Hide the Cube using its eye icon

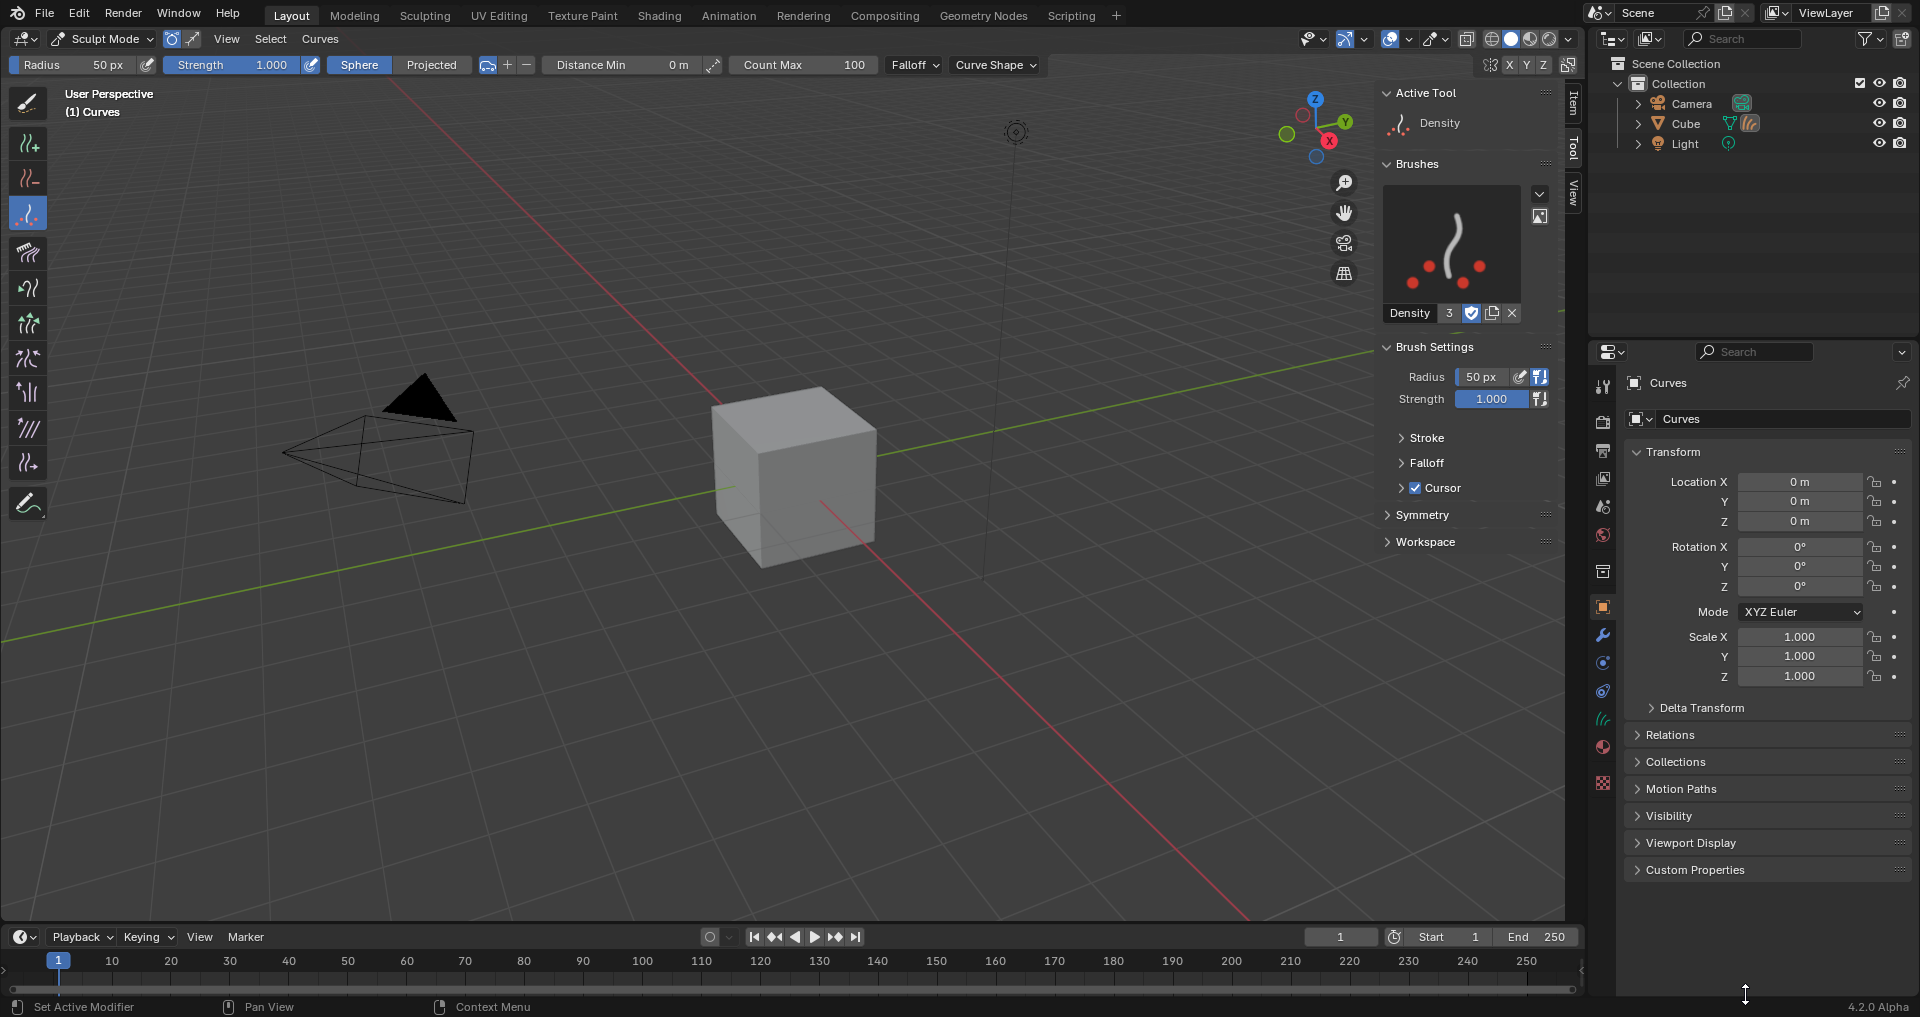pyautogui.click(x=1879, y=123)
